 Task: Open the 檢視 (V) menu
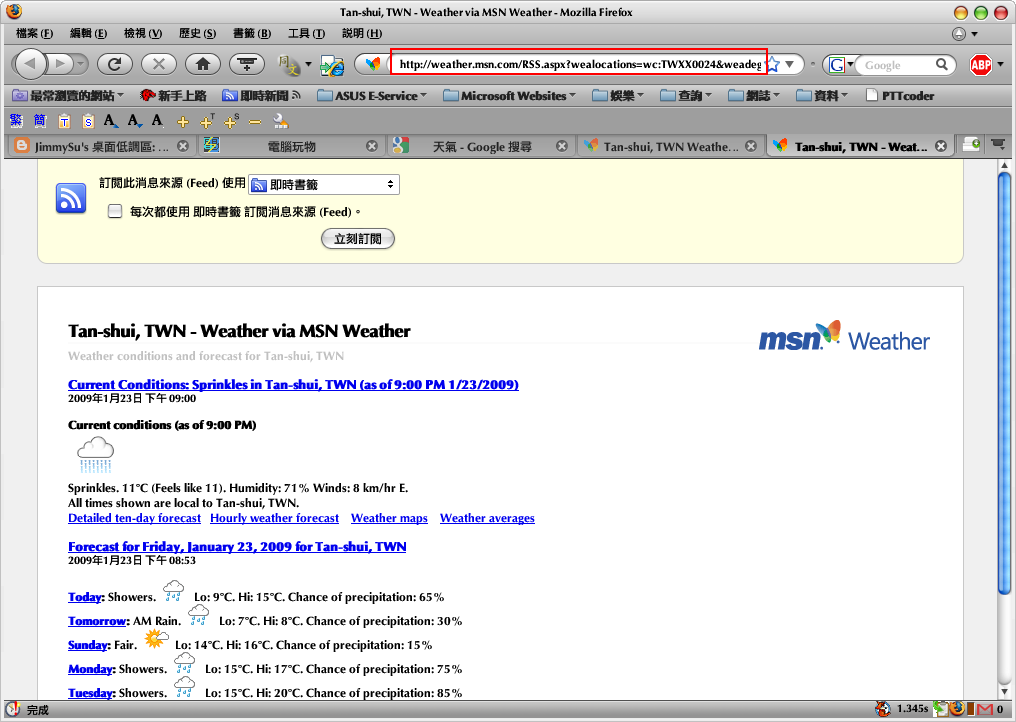click(143, 33)
